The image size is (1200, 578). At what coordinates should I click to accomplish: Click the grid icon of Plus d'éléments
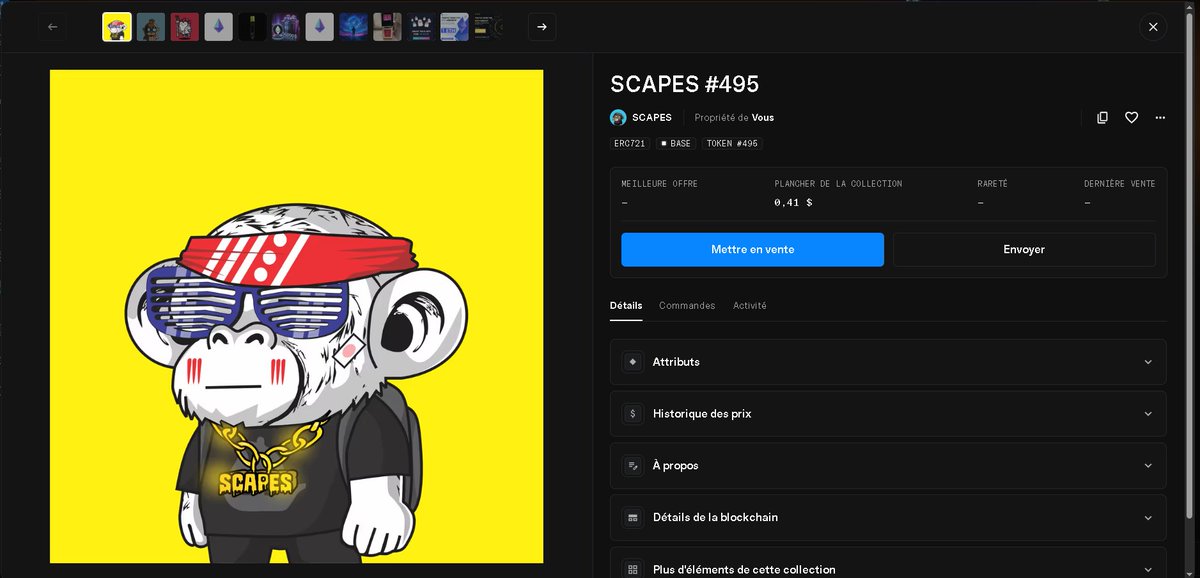click(x=632, y=569)
